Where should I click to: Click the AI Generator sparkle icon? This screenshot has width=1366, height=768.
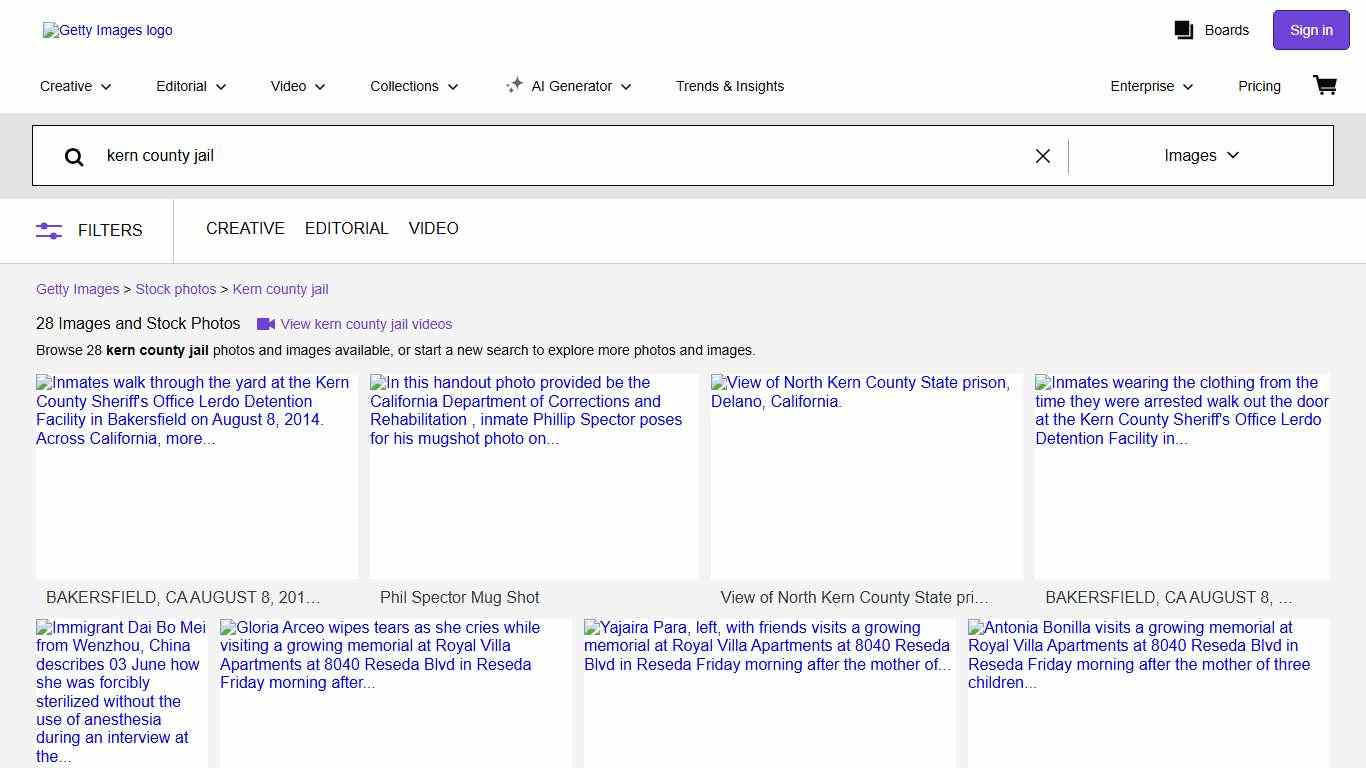[x=514, y=86]
